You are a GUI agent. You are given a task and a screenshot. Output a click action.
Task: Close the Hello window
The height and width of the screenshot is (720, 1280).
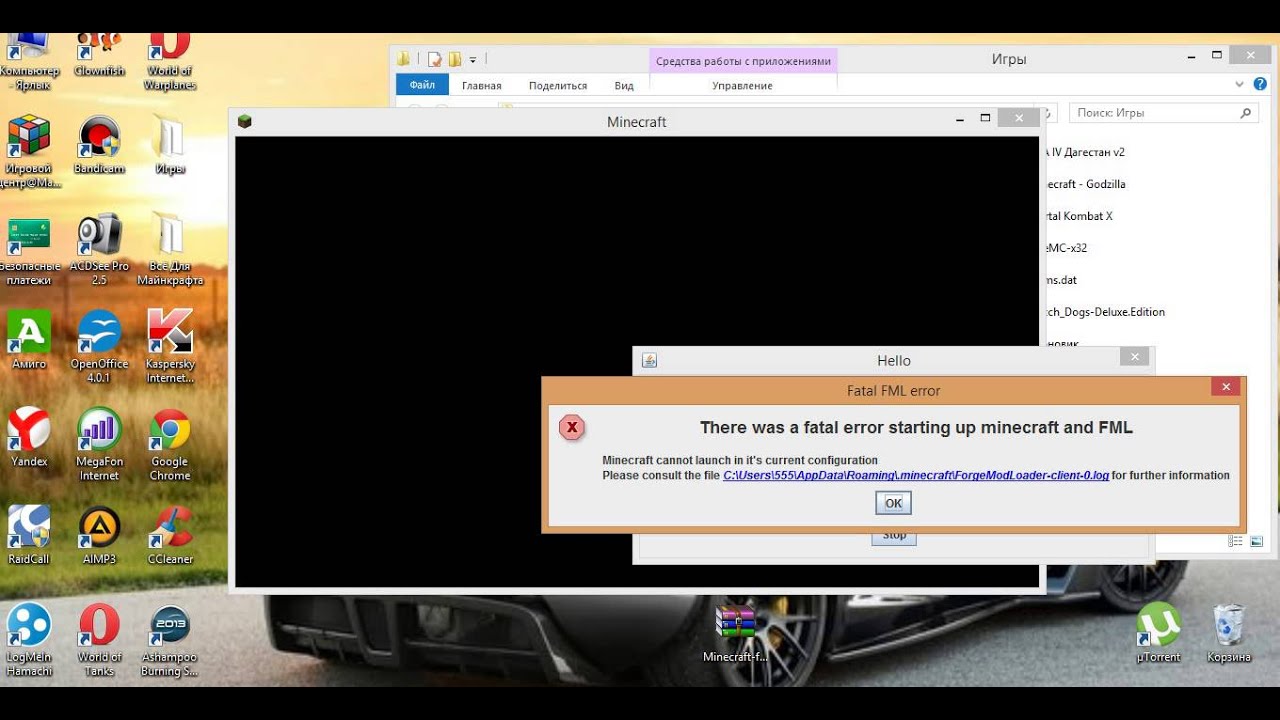click(1134, 357)
